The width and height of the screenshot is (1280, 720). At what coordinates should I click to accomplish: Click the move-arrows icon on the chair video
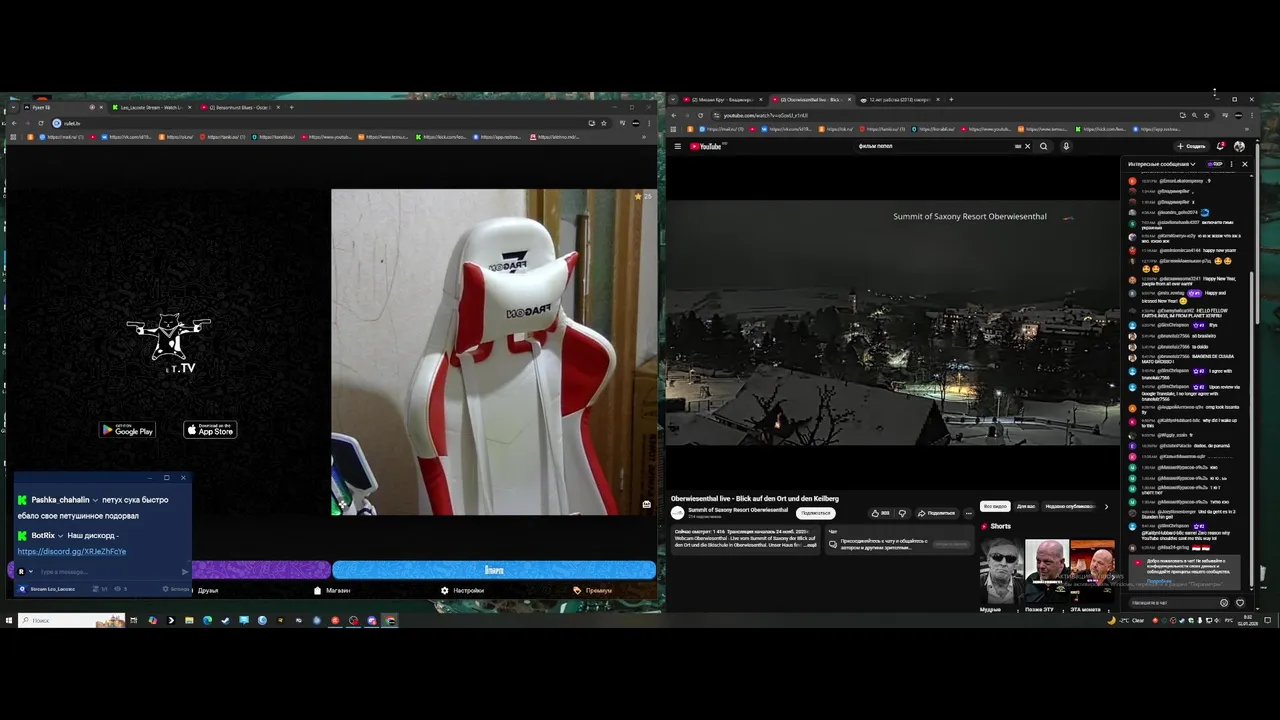341,505
